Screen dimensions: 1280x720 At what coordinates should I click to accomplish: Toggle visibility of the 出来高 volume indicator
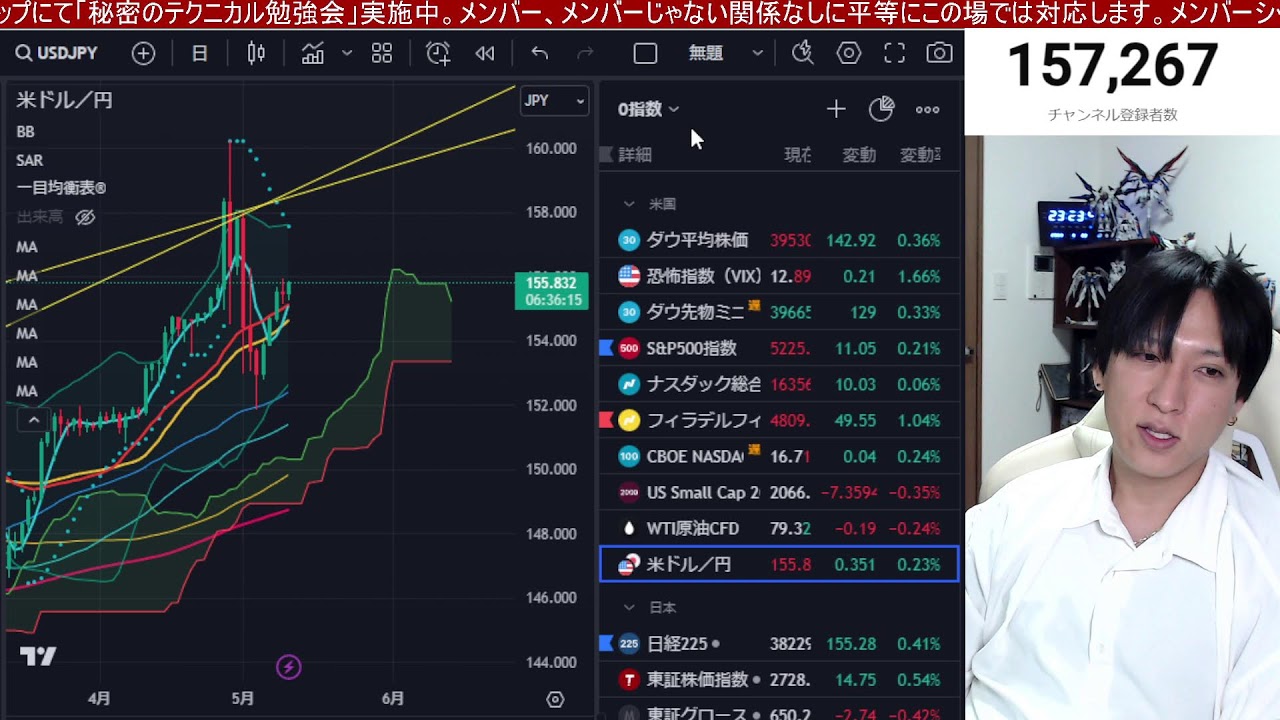coord(86,217)
